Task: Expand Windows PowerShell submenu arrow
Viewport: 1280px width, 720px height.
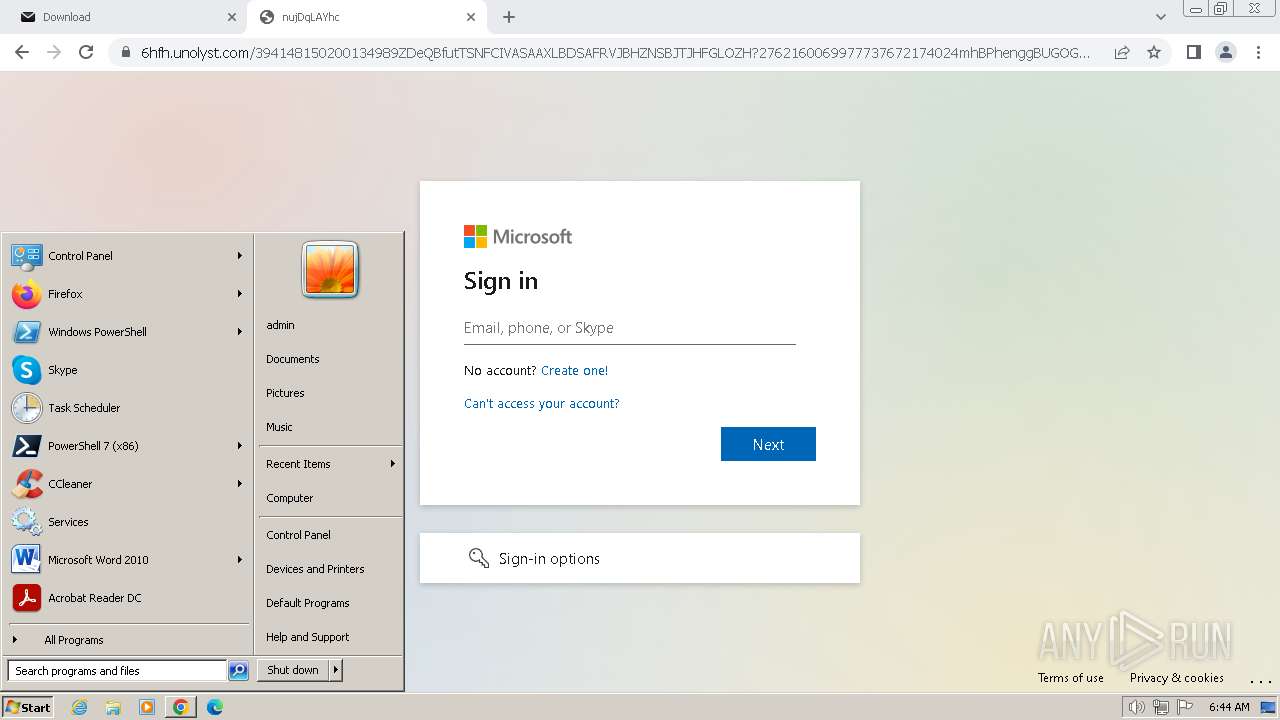Action: click(240, 332)
